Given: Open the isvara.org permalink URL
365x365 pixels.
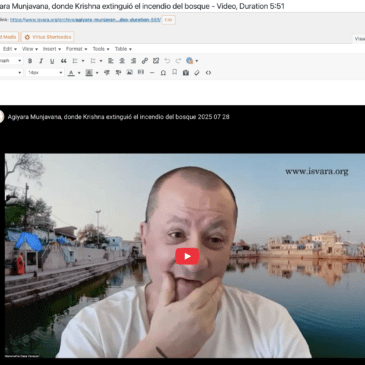Looking at the screenshot, I should (x=85, y=20).
